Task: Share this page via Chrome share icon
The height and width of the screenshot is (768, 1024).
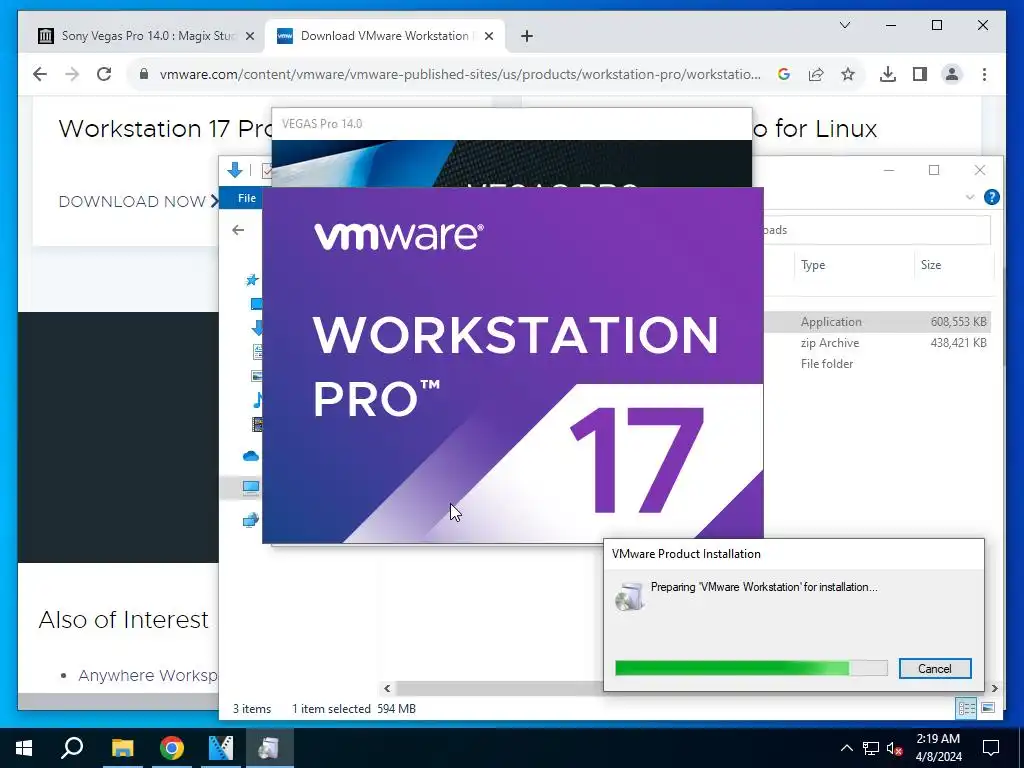Action: (816, 74)
